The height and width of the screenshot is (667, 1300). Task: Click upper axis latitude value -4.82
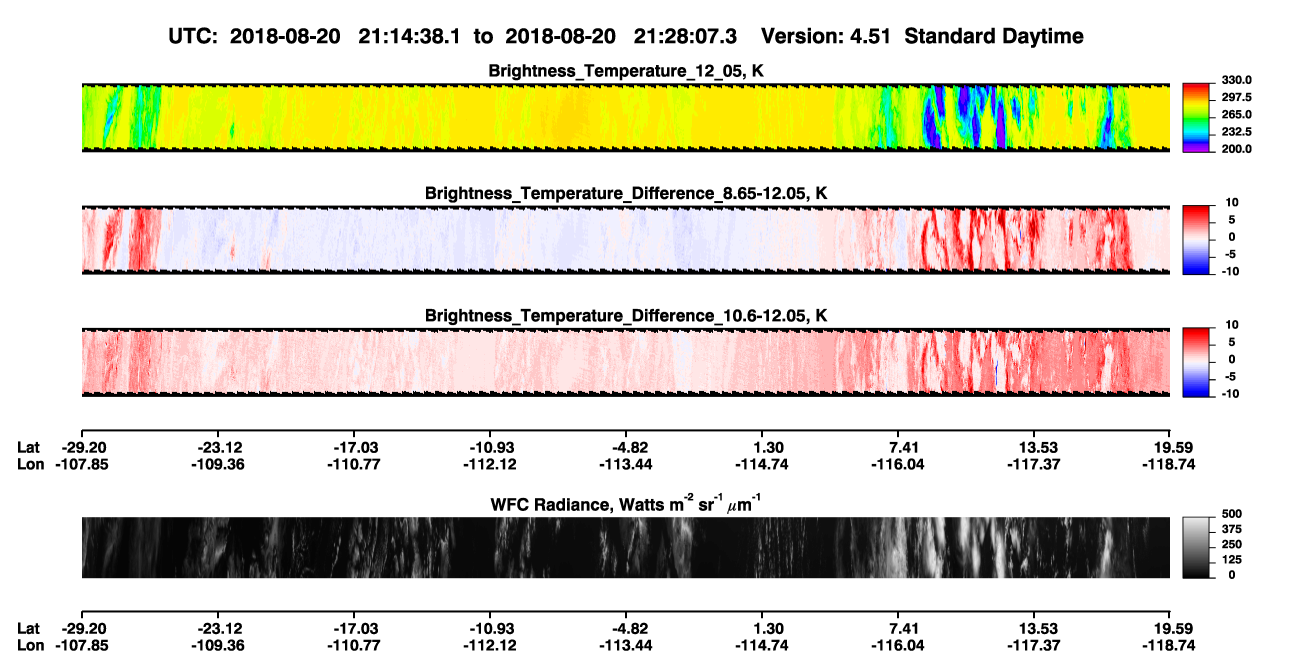point(630,447)
